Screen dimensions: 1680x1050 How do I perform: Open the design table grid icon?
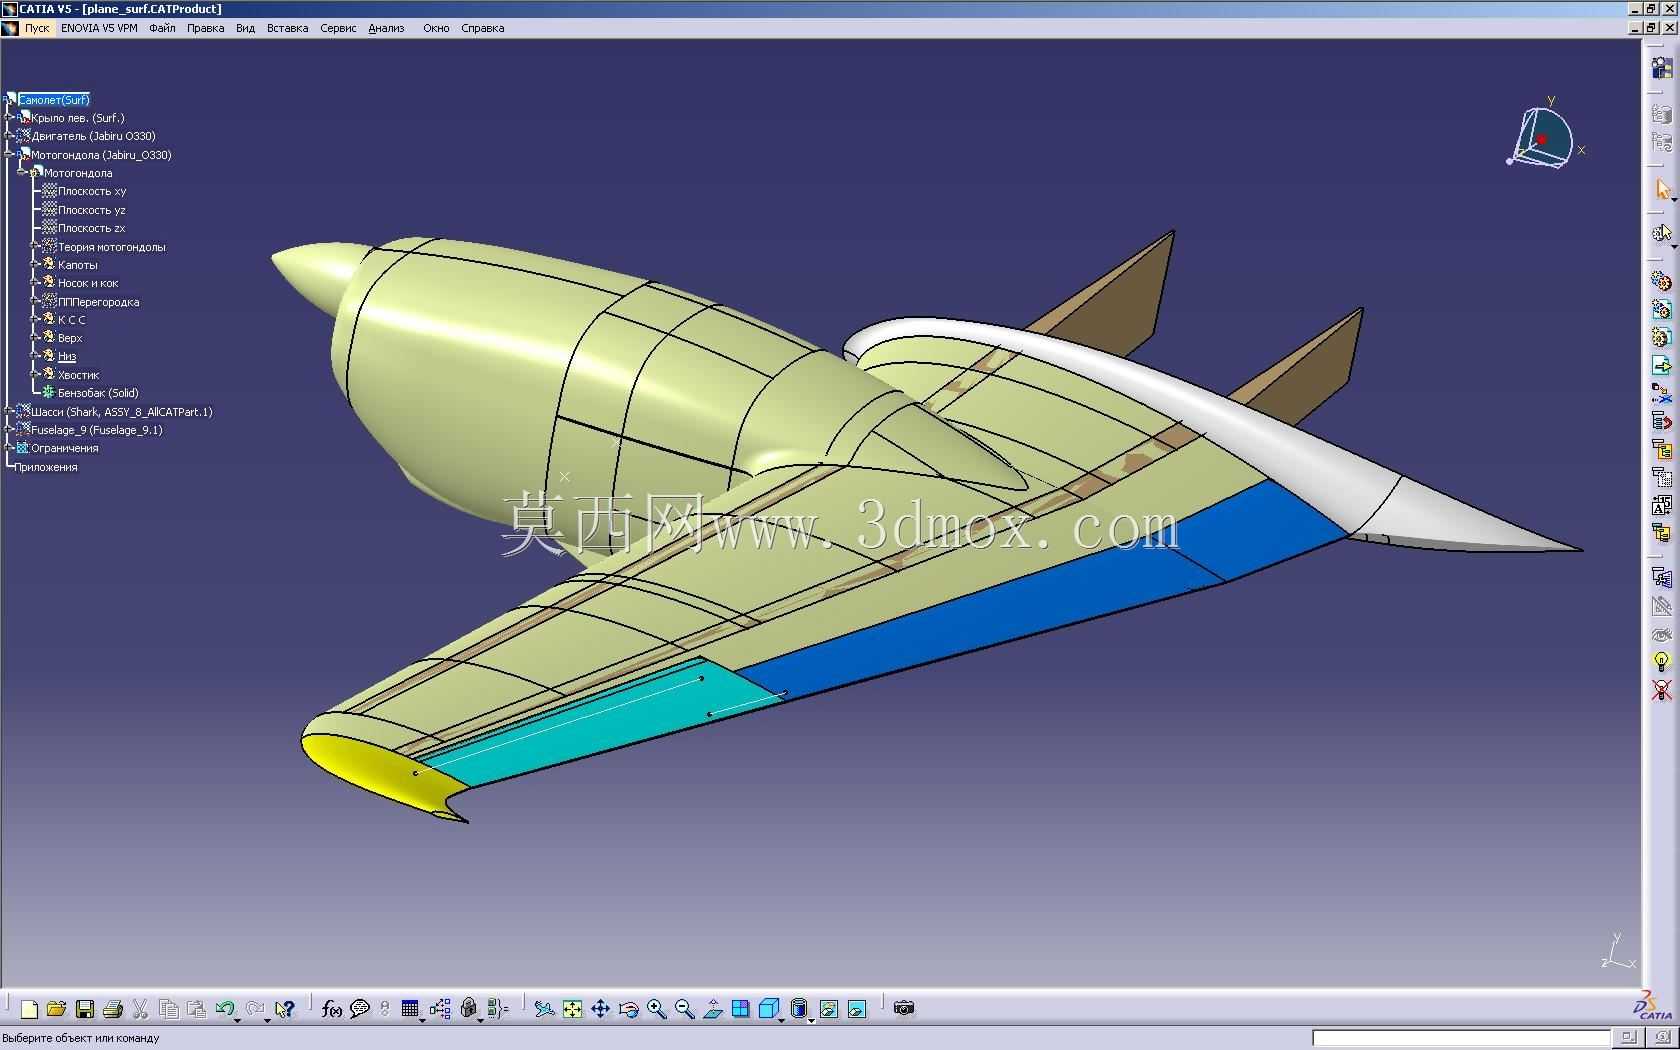(x=410, y=1009)
